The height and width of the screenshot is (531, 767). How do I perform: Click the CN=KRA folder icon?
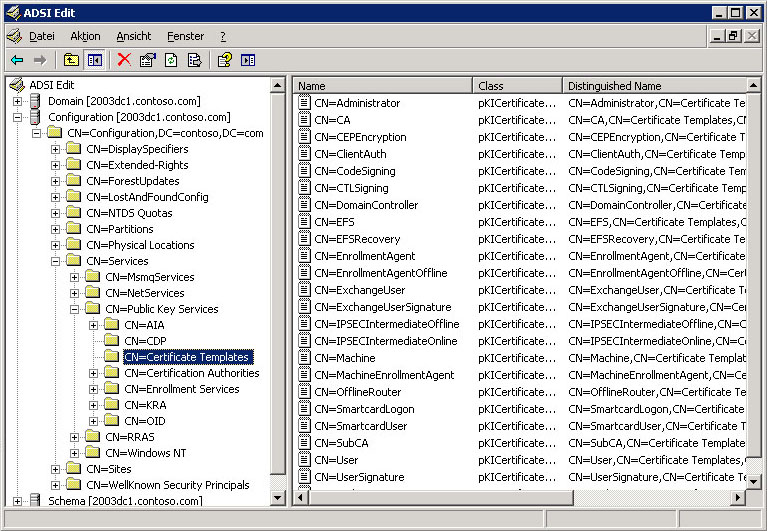click(x=112, y=404)
